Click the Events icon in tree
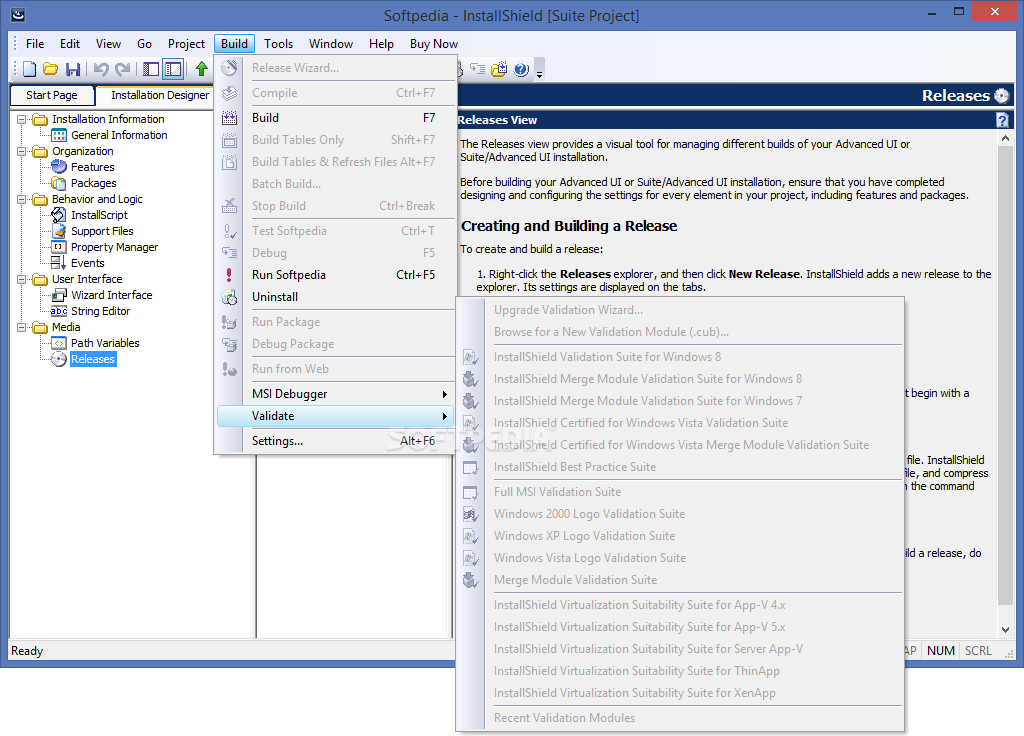Image resolution: width=1024 pixels, height=736 pixels. [59, 263]
